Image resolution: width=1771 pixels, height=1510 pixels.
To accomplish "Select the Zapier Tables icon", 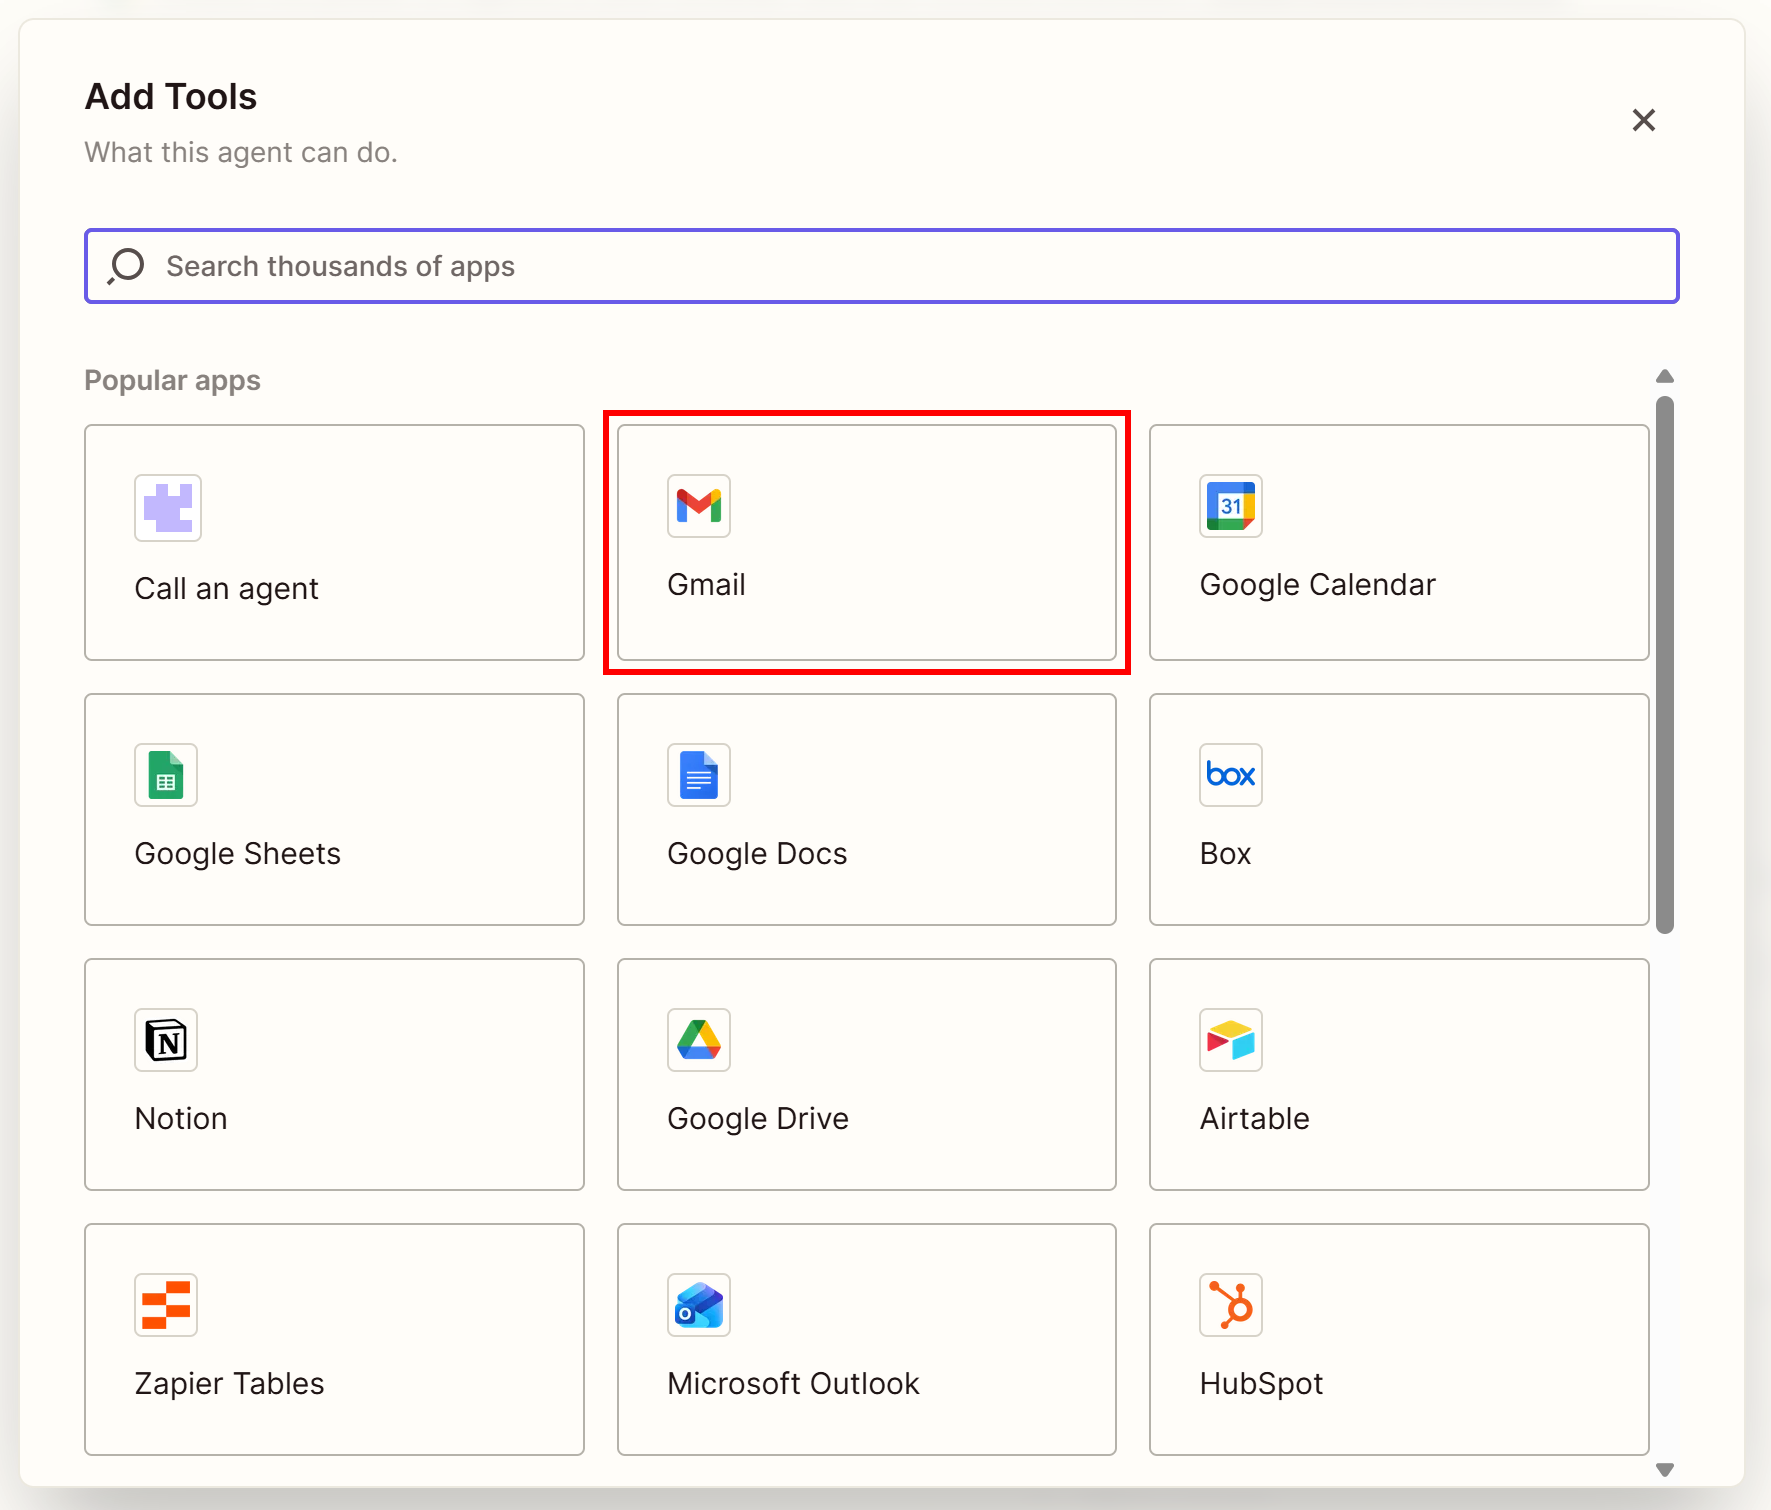I will click(166, 1305).
